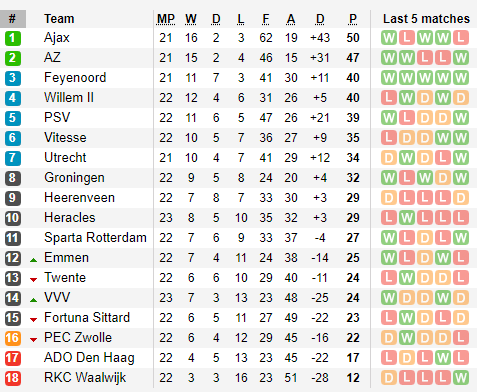Click the orange position 16 badge
Image resolution: width=477 pixels, height=392 pixels.
pos(13,338)
